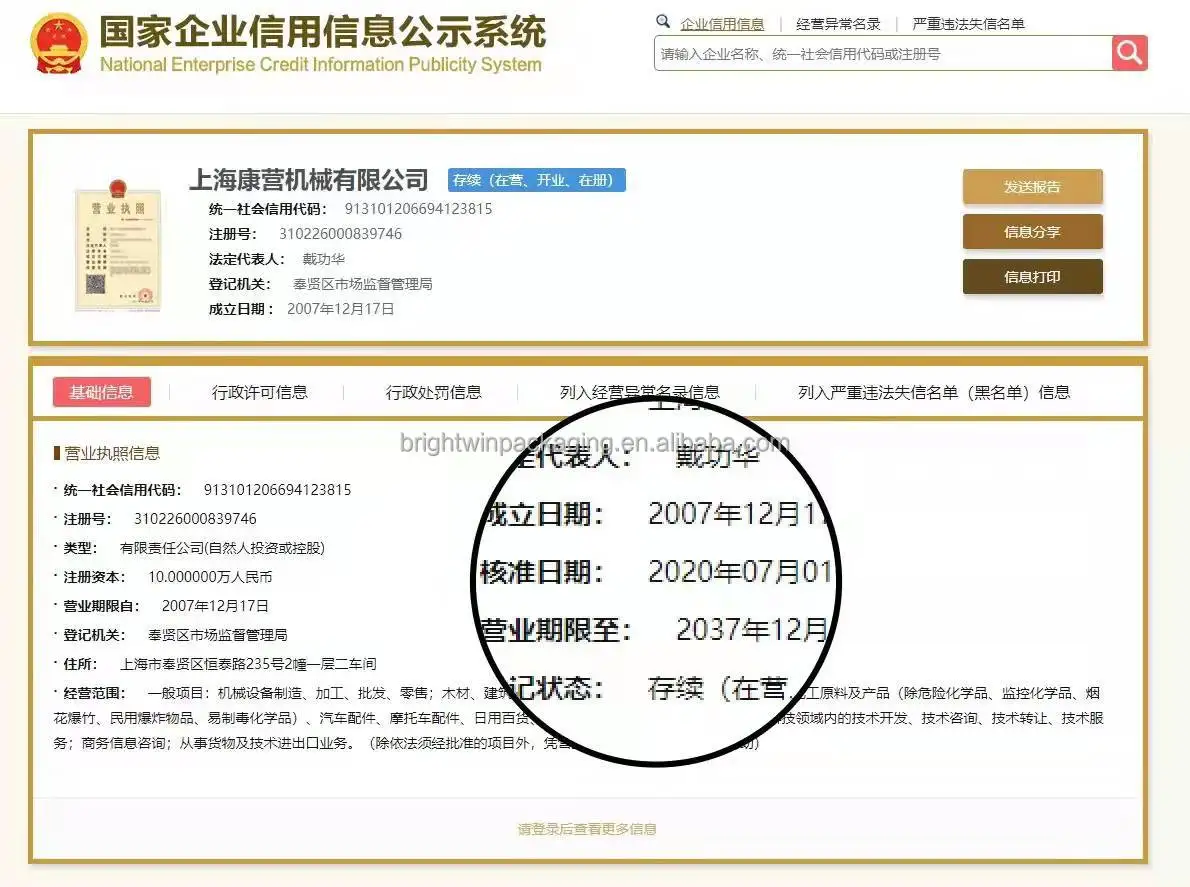
Task: Focus the enterprise name search input field
Action: (883, 54)
